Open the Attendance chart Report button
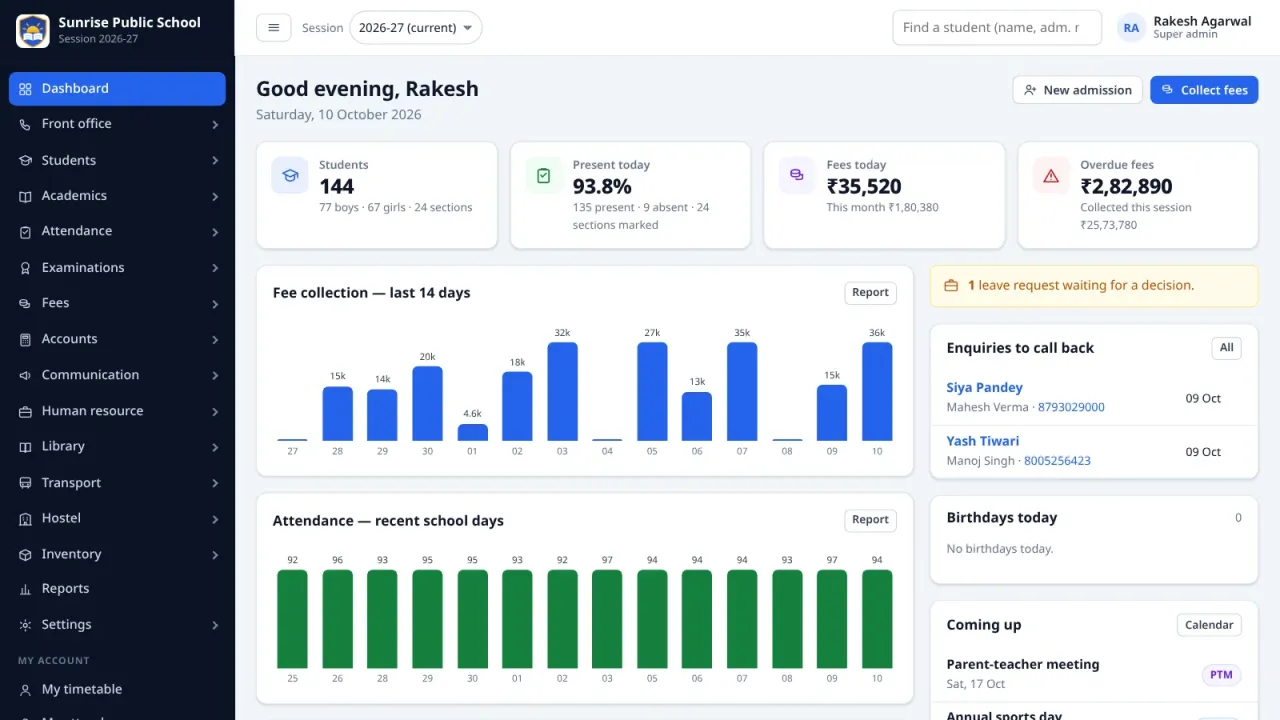The width and height of the screenshot is (1280, 720). click(870, 520)
